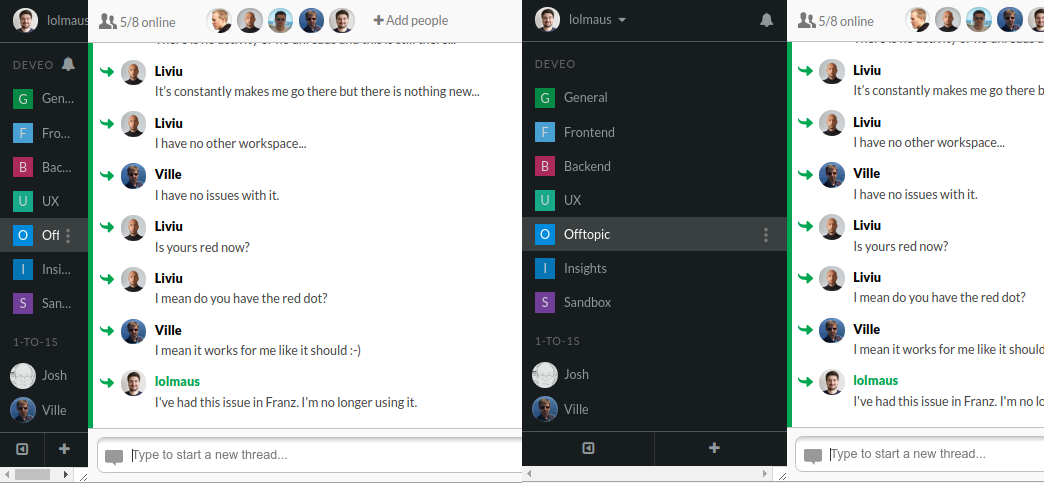Click Liviu avatar beside 'Is yours red now?' left window
Viewport: 1044px width, 483px height.
[133, 228]
